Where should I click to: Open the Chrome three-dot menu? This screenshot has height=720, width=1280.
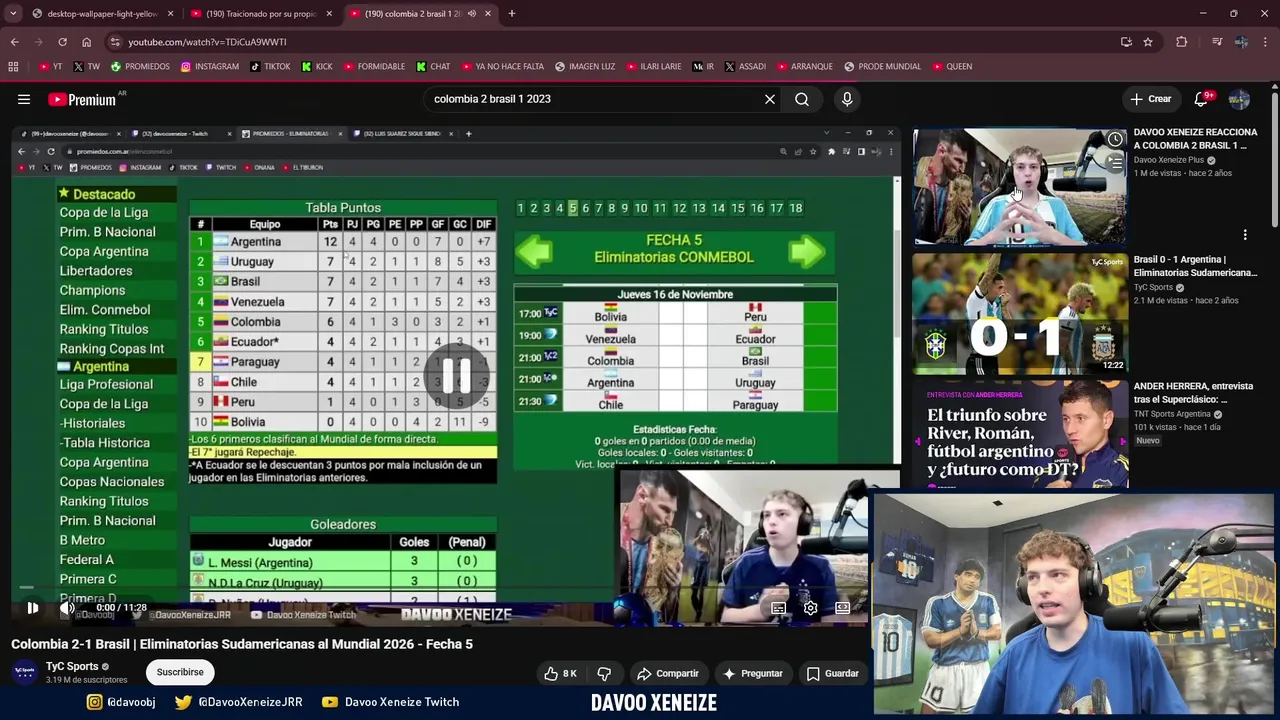1266,42
